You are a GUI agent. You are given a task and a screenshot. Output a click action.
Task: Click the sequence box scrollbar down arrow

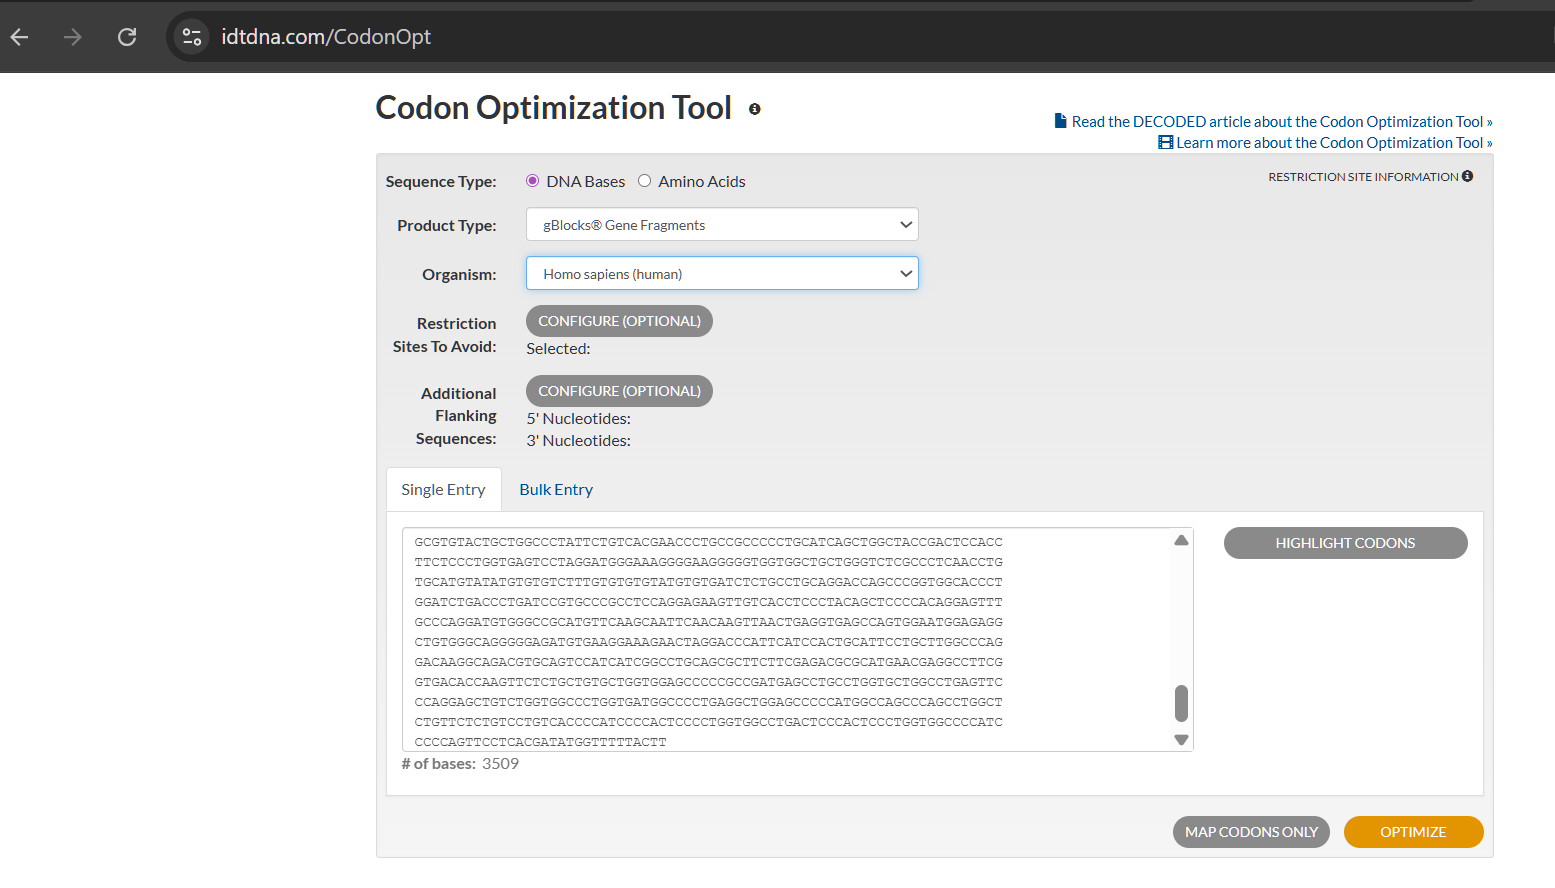point(1181,740)
